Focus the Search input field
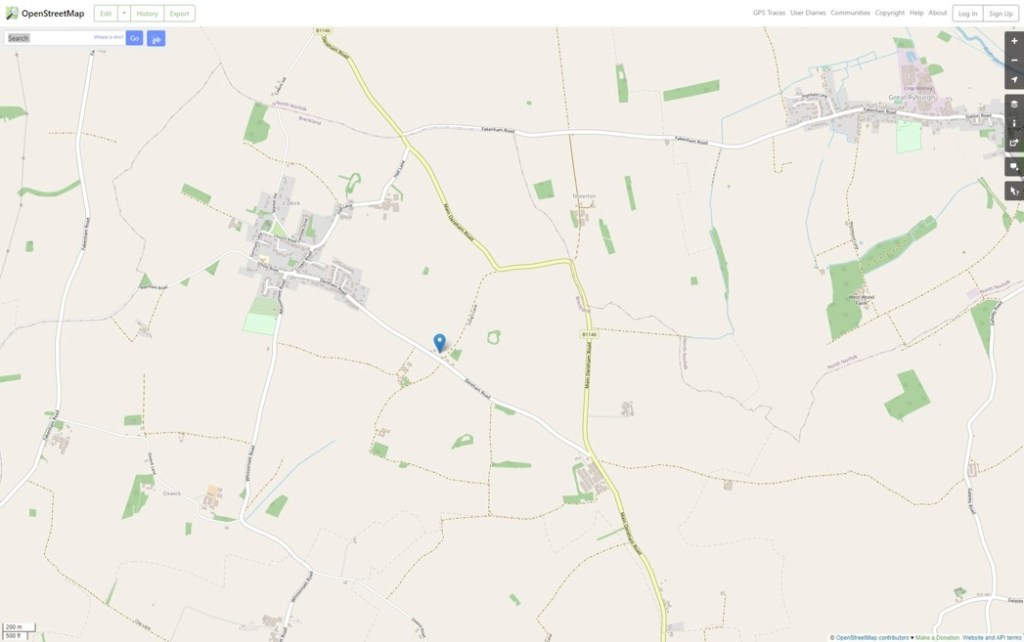Viewport: 1024px width, 642px height. tap(65, 39)
